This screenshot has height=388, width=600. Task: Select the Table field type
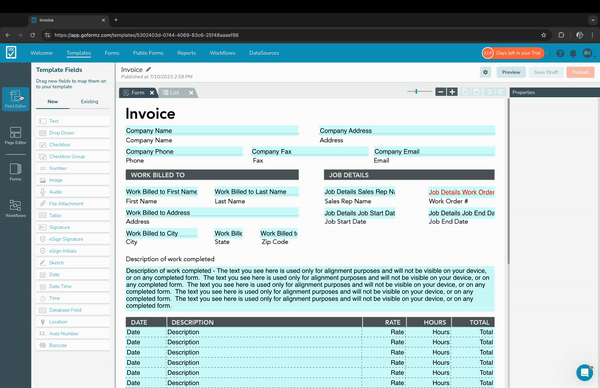coord(73,215)
